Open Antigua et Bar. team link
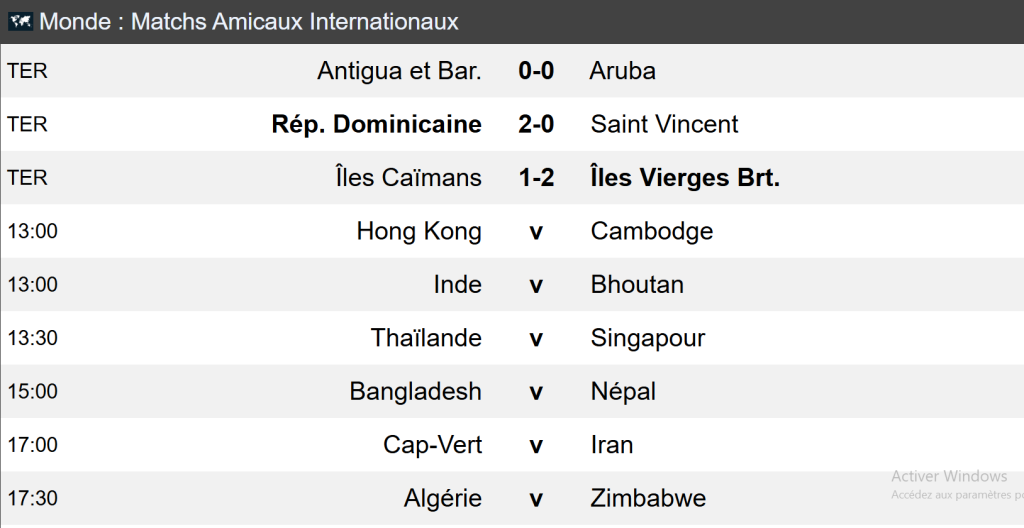 399,71
